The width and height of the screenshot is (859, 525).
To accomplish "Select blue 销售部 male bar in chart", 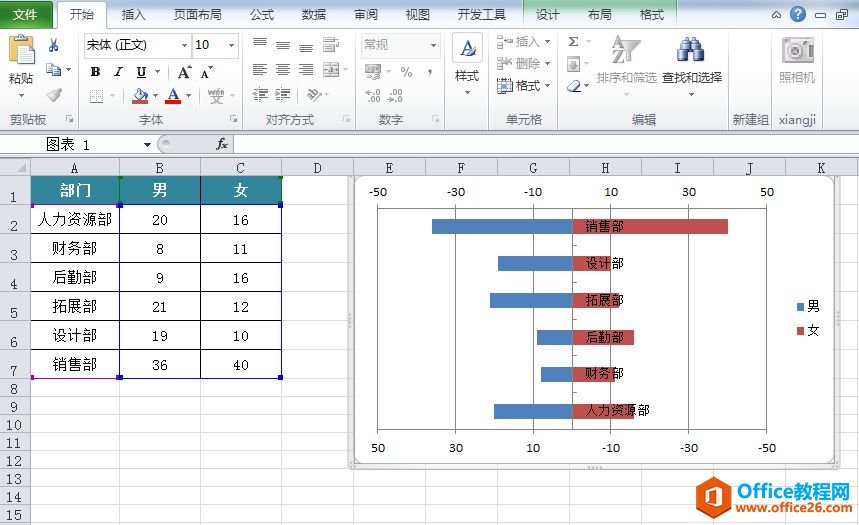I will 502,226.
